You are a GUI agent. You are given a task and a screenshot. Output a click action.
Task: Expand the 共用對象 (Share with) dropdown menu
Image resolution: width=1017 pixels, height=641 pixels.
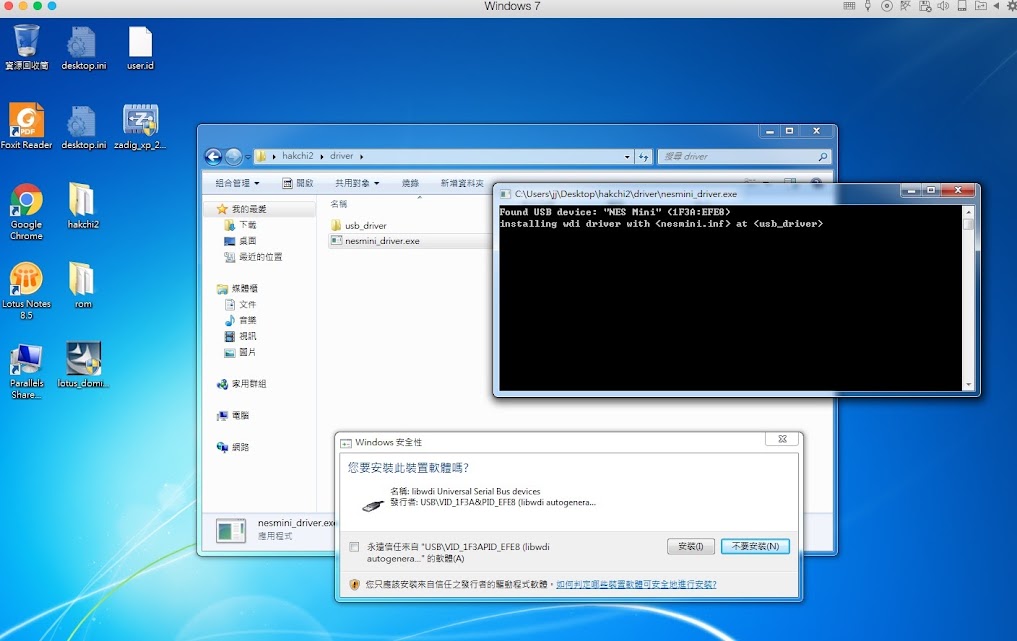(x=357, y=184)
